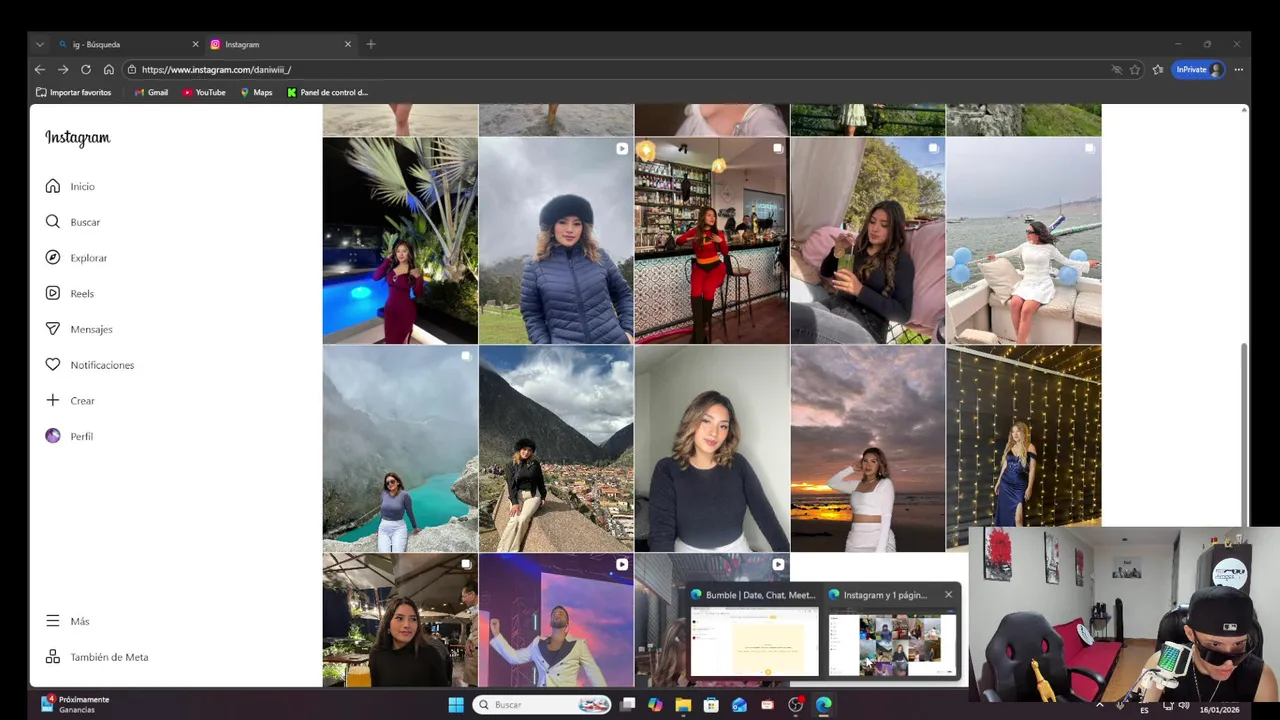Open File Explorer from the taskbar
The width and height of the screenshot is (1280, 720).
click(x=683, y=705)
